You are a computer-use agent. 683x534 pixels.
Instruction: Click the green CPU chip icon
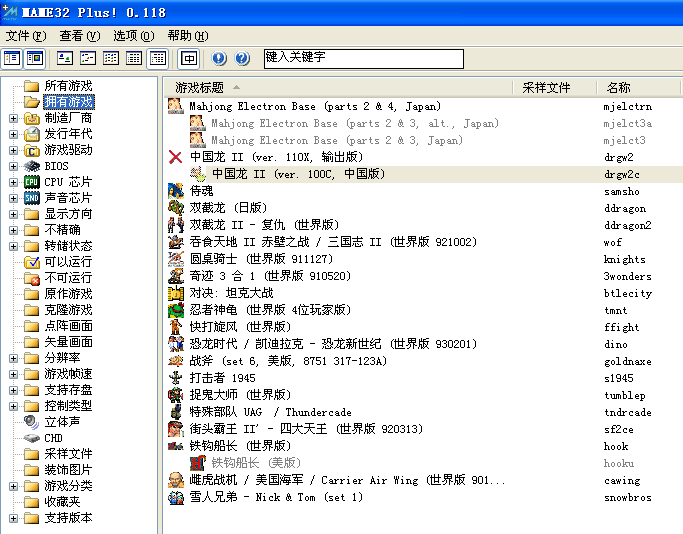coord(32,183)
